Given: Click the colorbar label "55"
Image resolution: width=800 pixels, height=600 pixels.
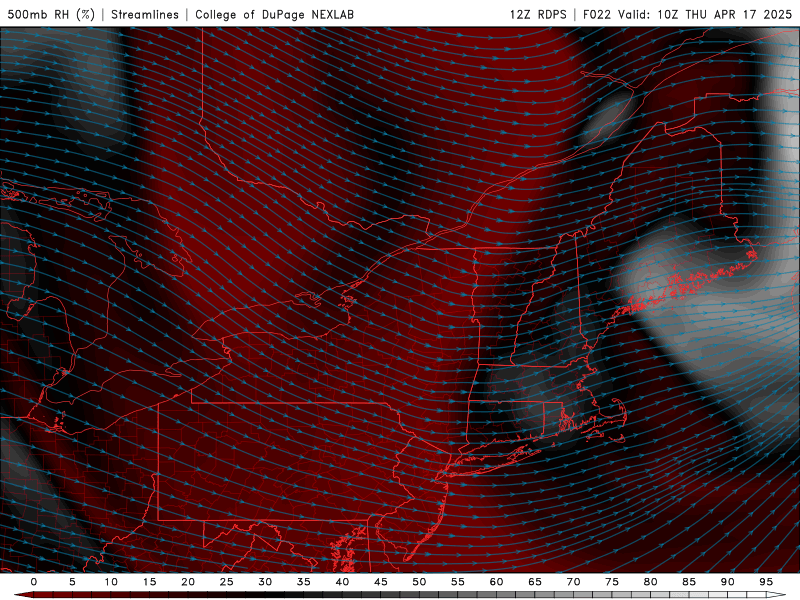Looking at the screenshot, I should tap(458, 582).
